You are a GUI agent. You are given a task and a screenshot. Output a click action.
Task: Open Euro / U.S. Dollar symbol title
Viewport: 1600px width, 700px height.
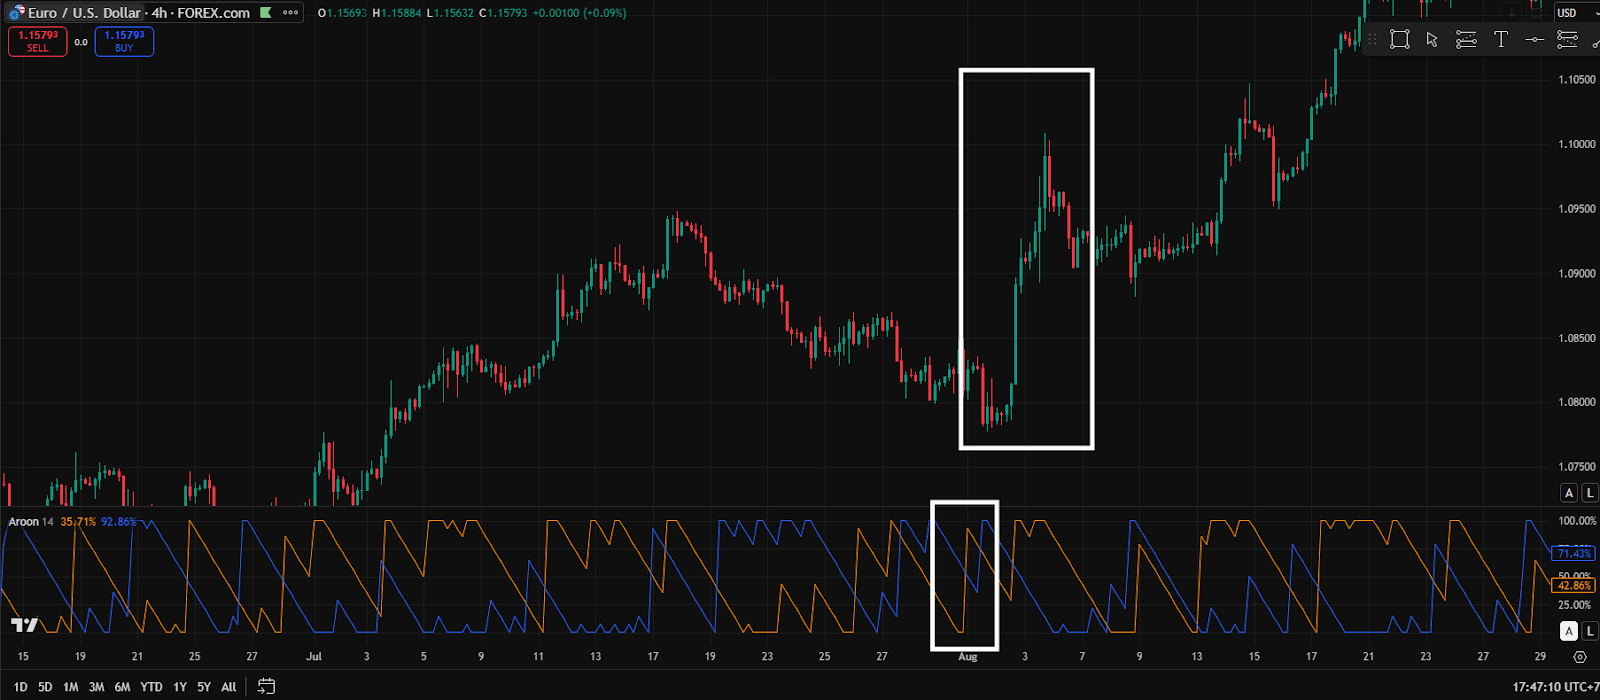84,13
